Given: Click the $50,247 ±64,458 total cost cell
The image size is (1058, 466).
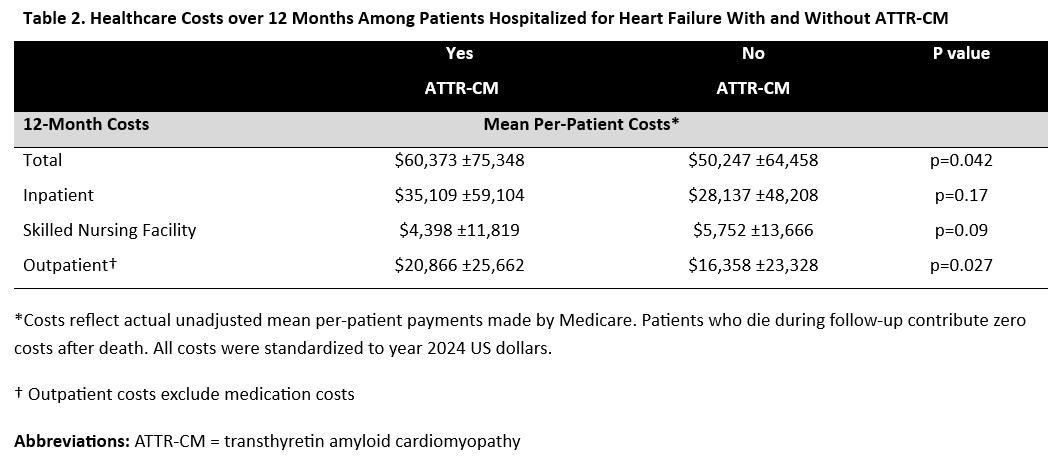Looking at the screenshot, I should [753, 159].
